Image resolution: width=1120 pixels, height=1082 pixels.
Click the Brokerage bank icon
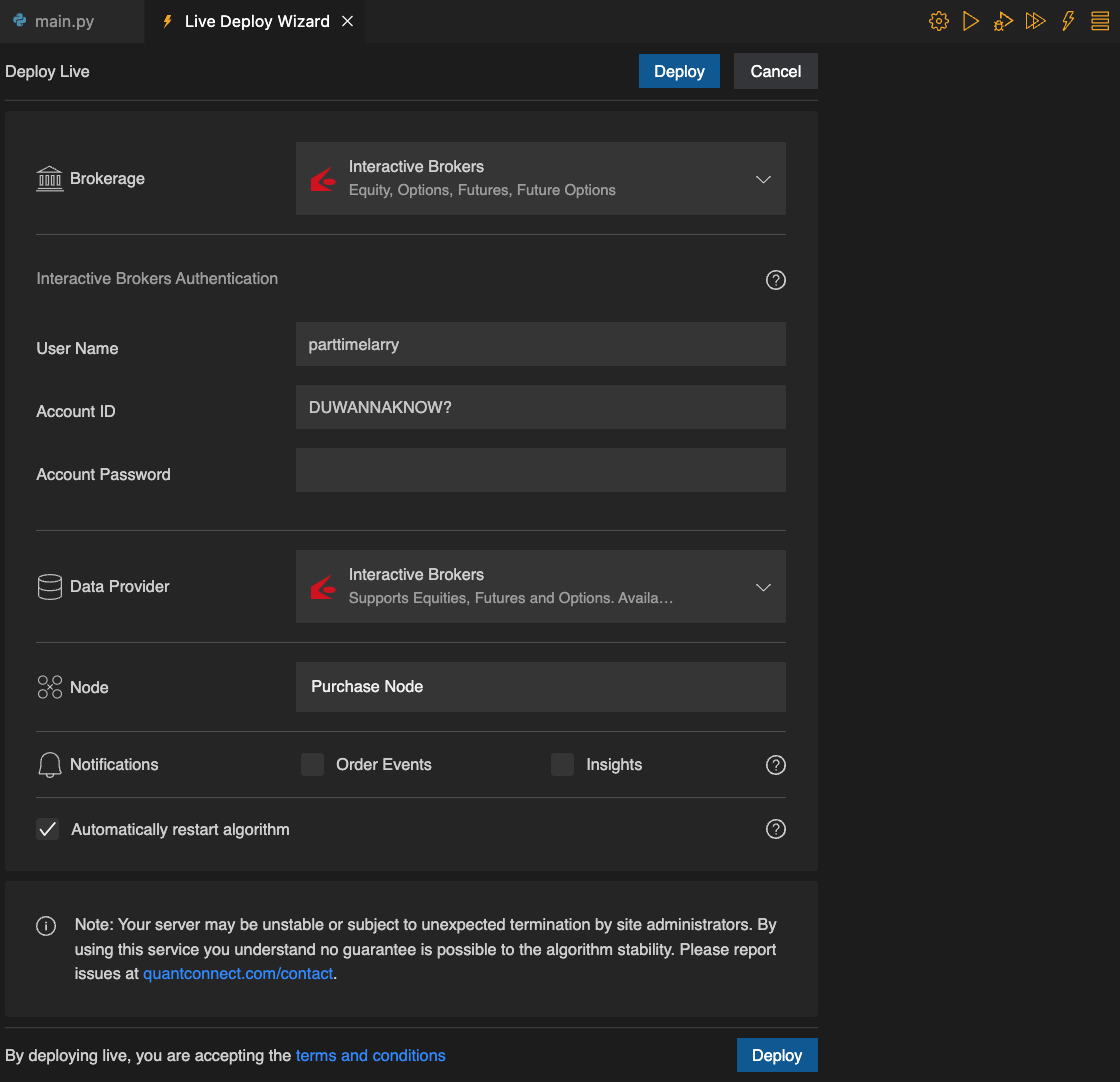[47, 178]
